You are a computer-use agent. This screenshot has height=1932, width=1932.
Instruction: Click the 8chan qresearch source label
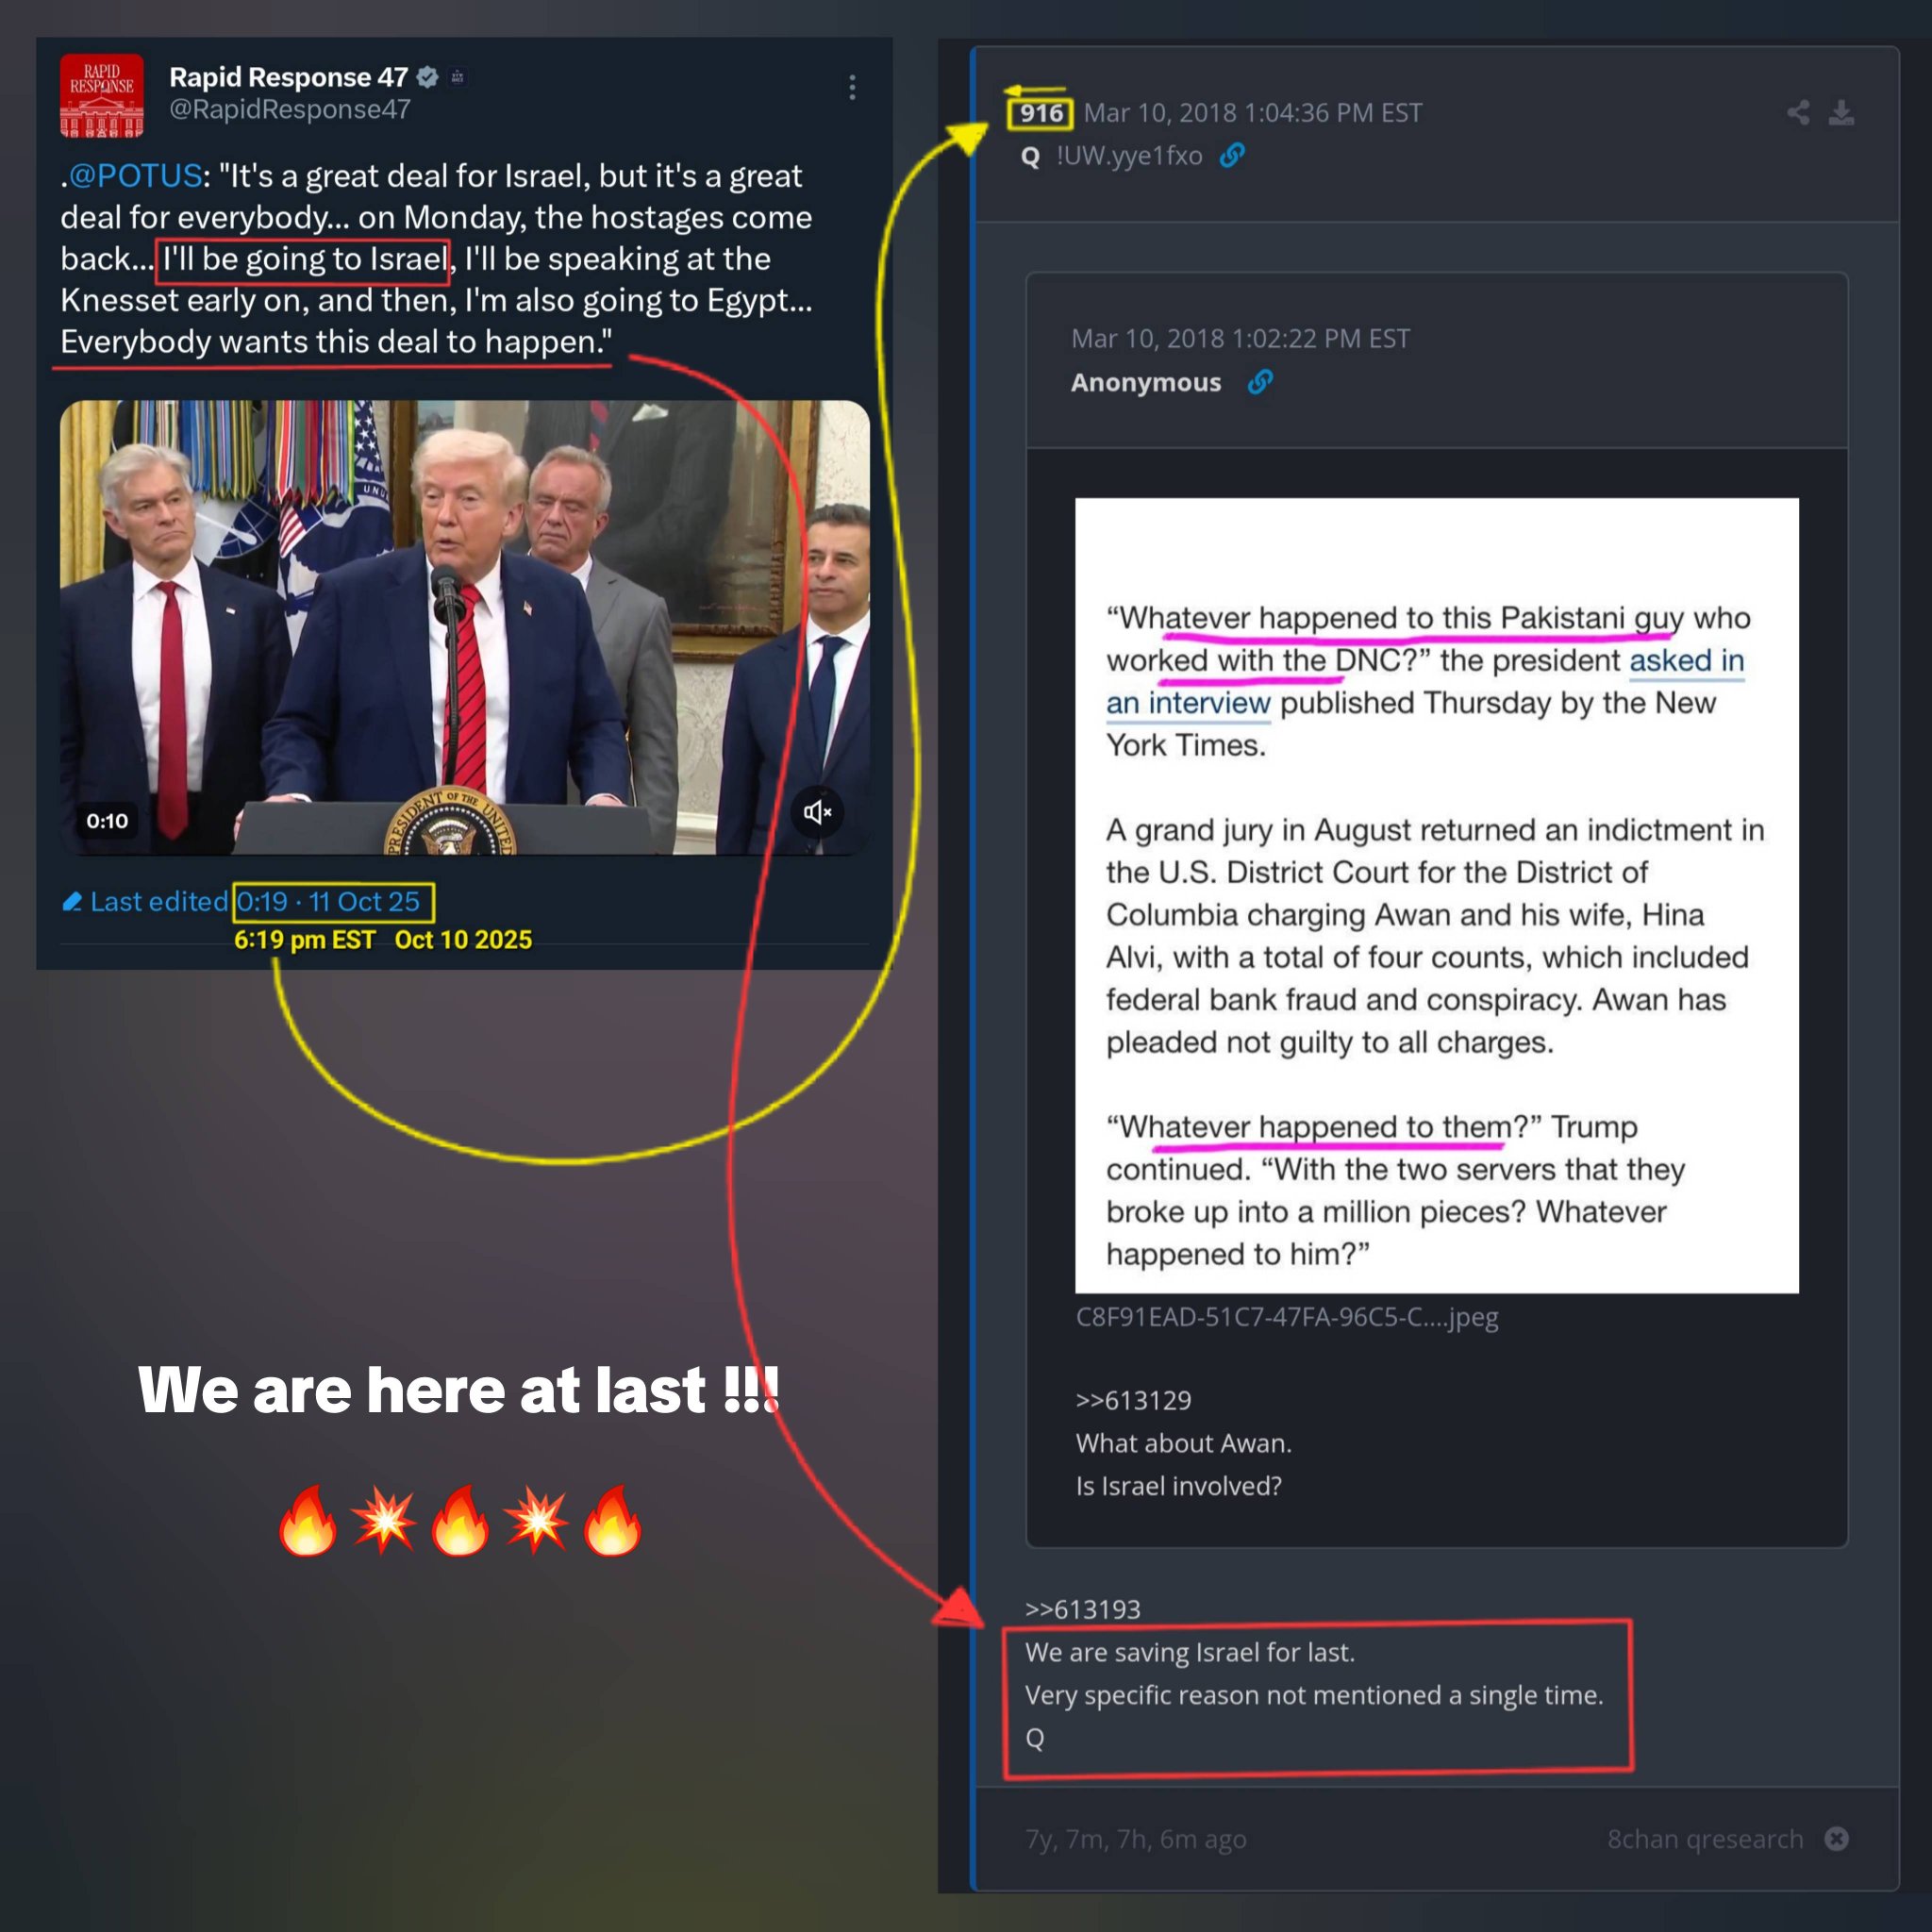click(x=1705, y=1839)
